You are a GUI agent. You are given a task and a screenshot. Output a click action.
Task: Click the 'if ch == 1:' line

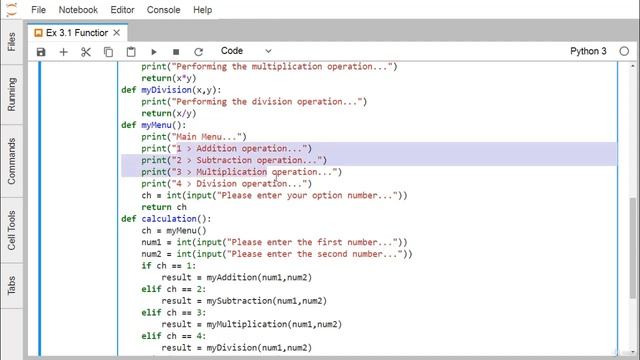(x=169, y=266)
